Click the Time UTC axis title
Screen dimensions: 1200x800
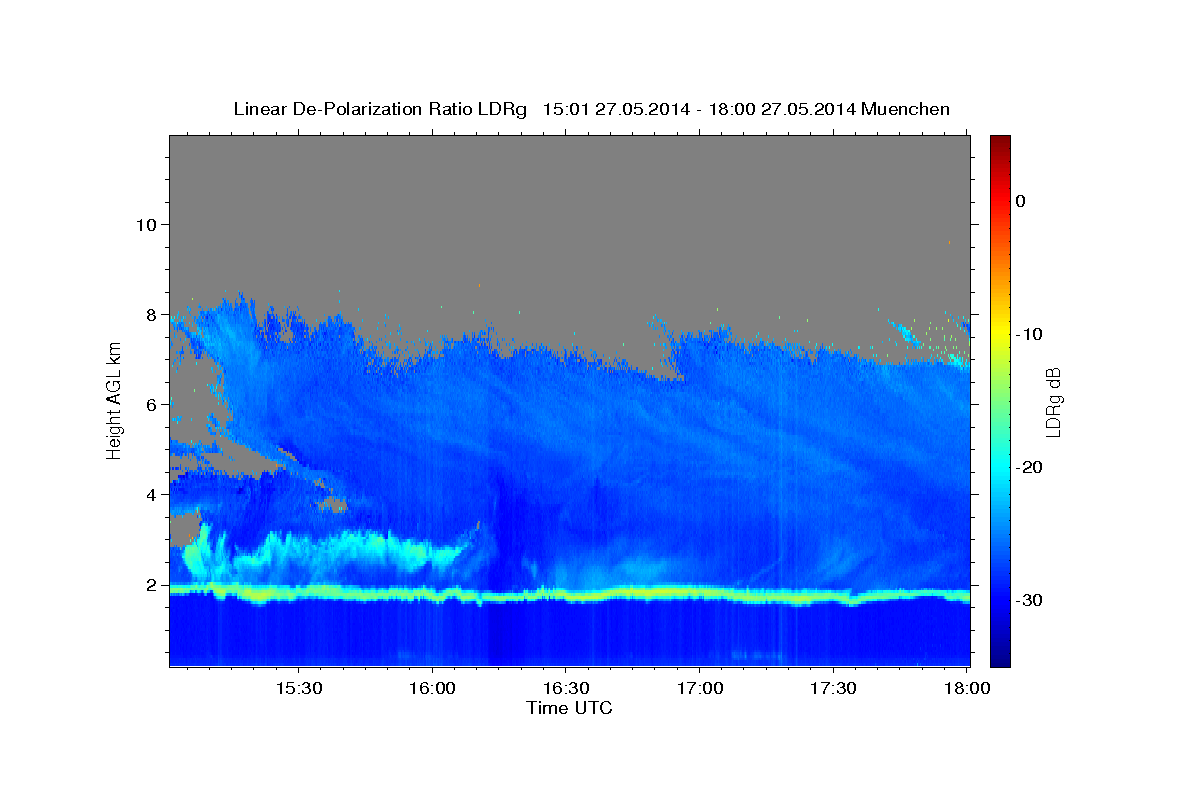pyautogui.click(x=569, y=708)
